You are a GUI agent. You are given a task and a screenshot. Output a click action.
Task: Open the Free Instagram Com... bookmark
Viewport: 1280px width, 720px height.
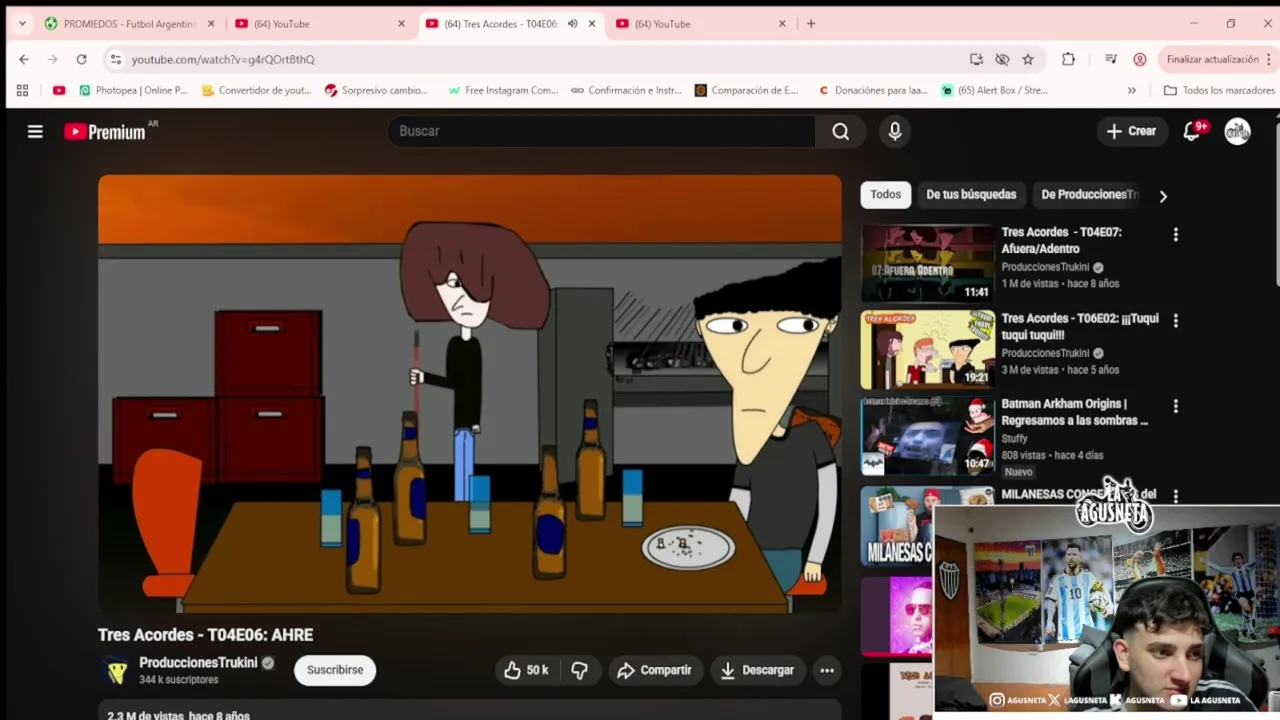503,90
